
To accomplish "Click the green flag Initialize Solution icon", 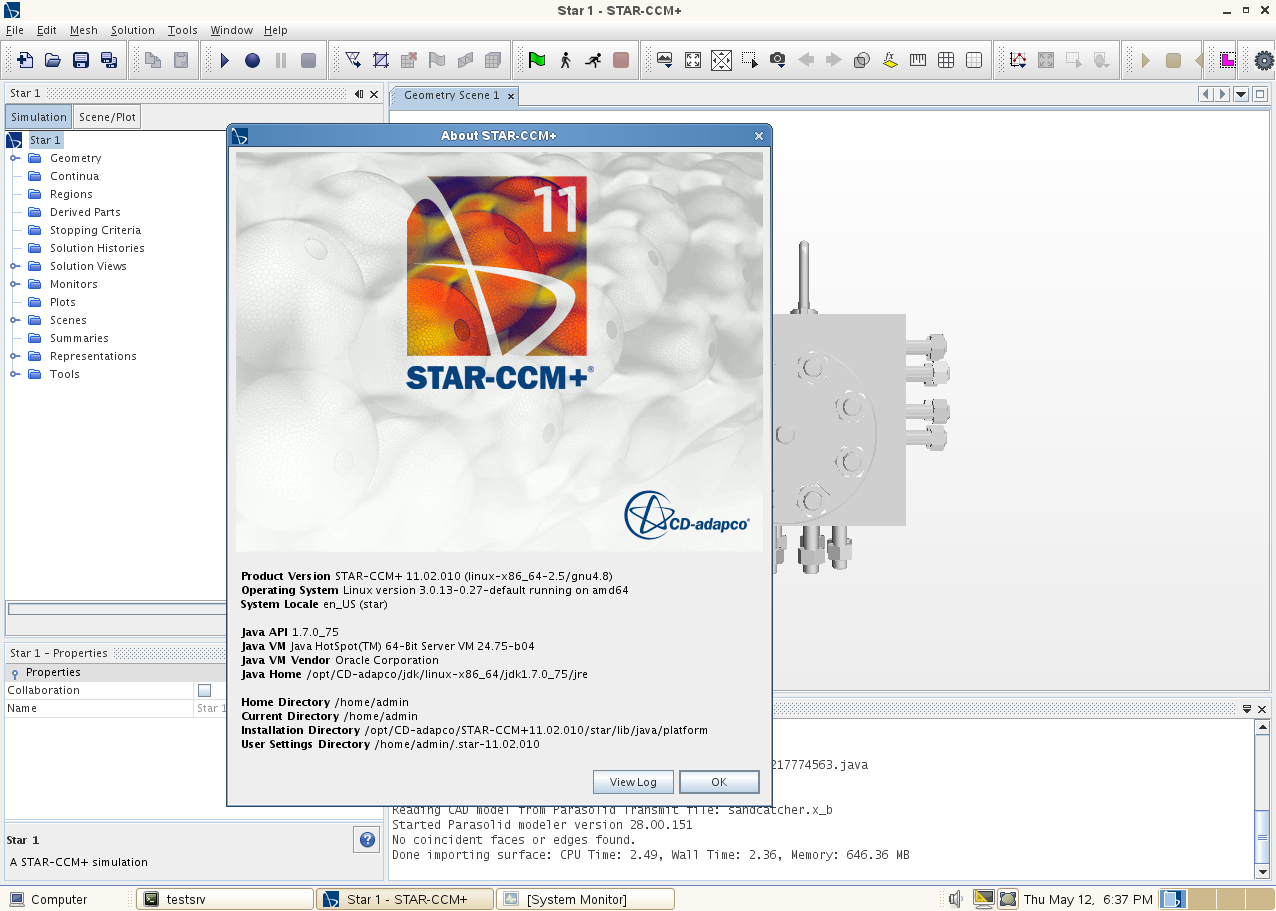I will pos(537,60).
